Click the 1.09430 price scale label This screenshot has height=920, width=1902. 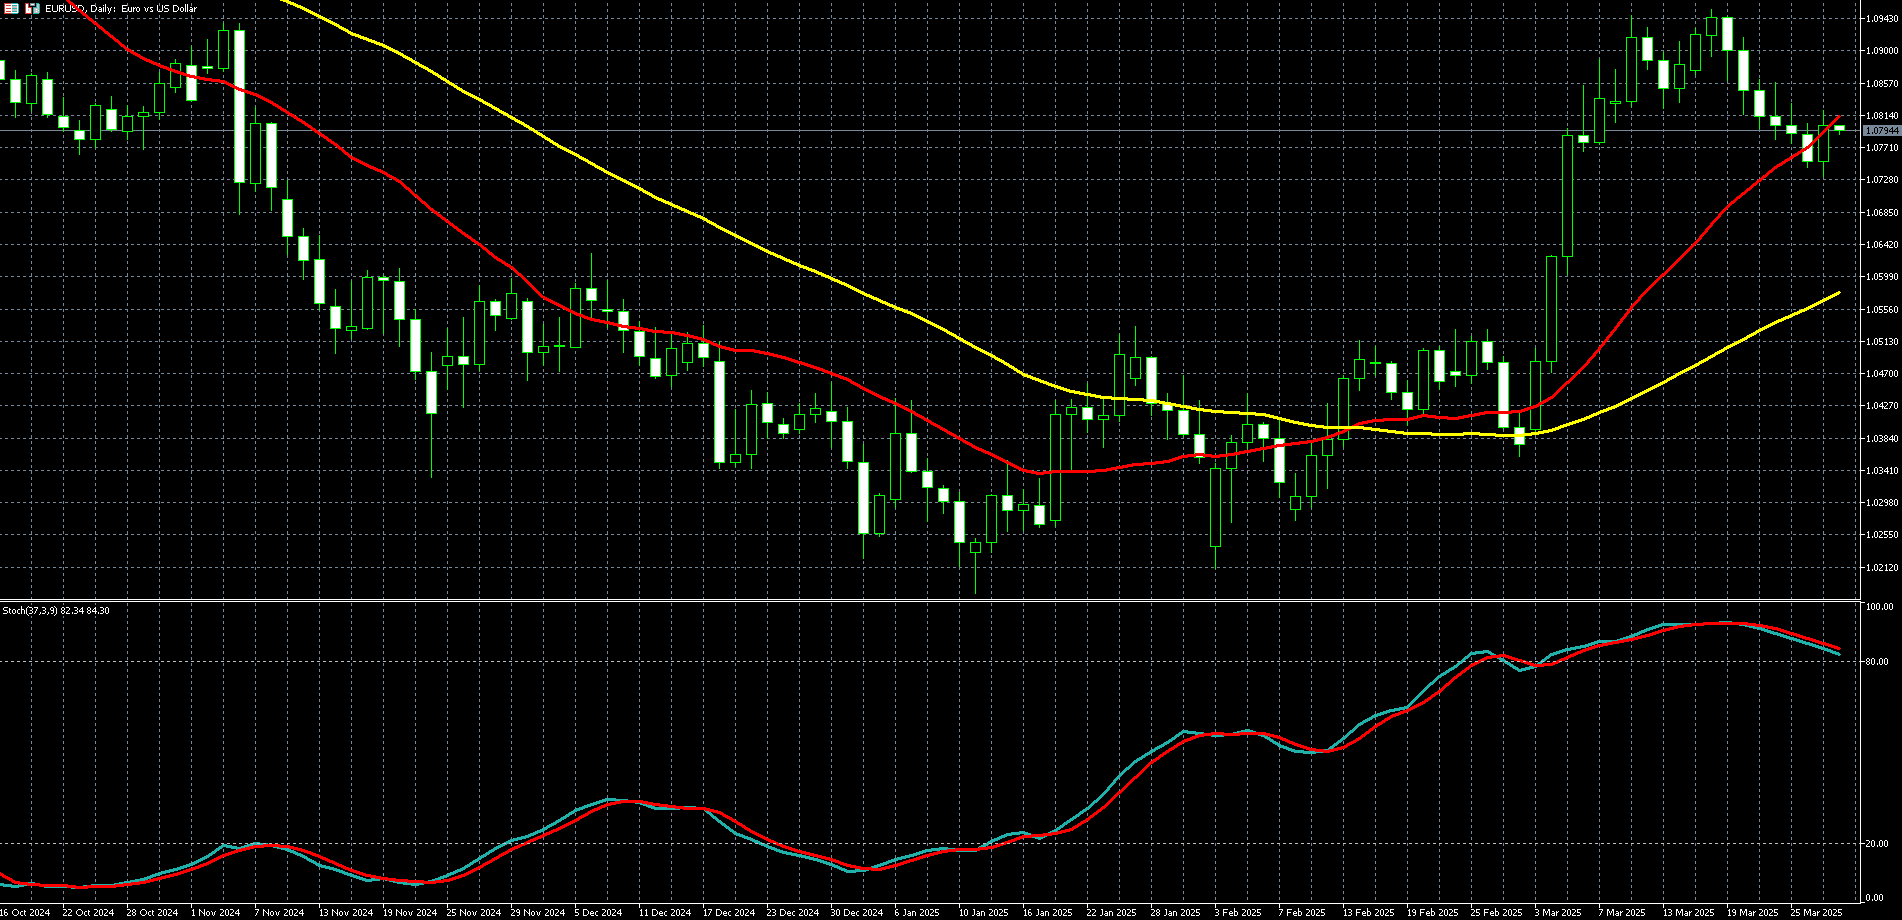(x=1881, y=18)
